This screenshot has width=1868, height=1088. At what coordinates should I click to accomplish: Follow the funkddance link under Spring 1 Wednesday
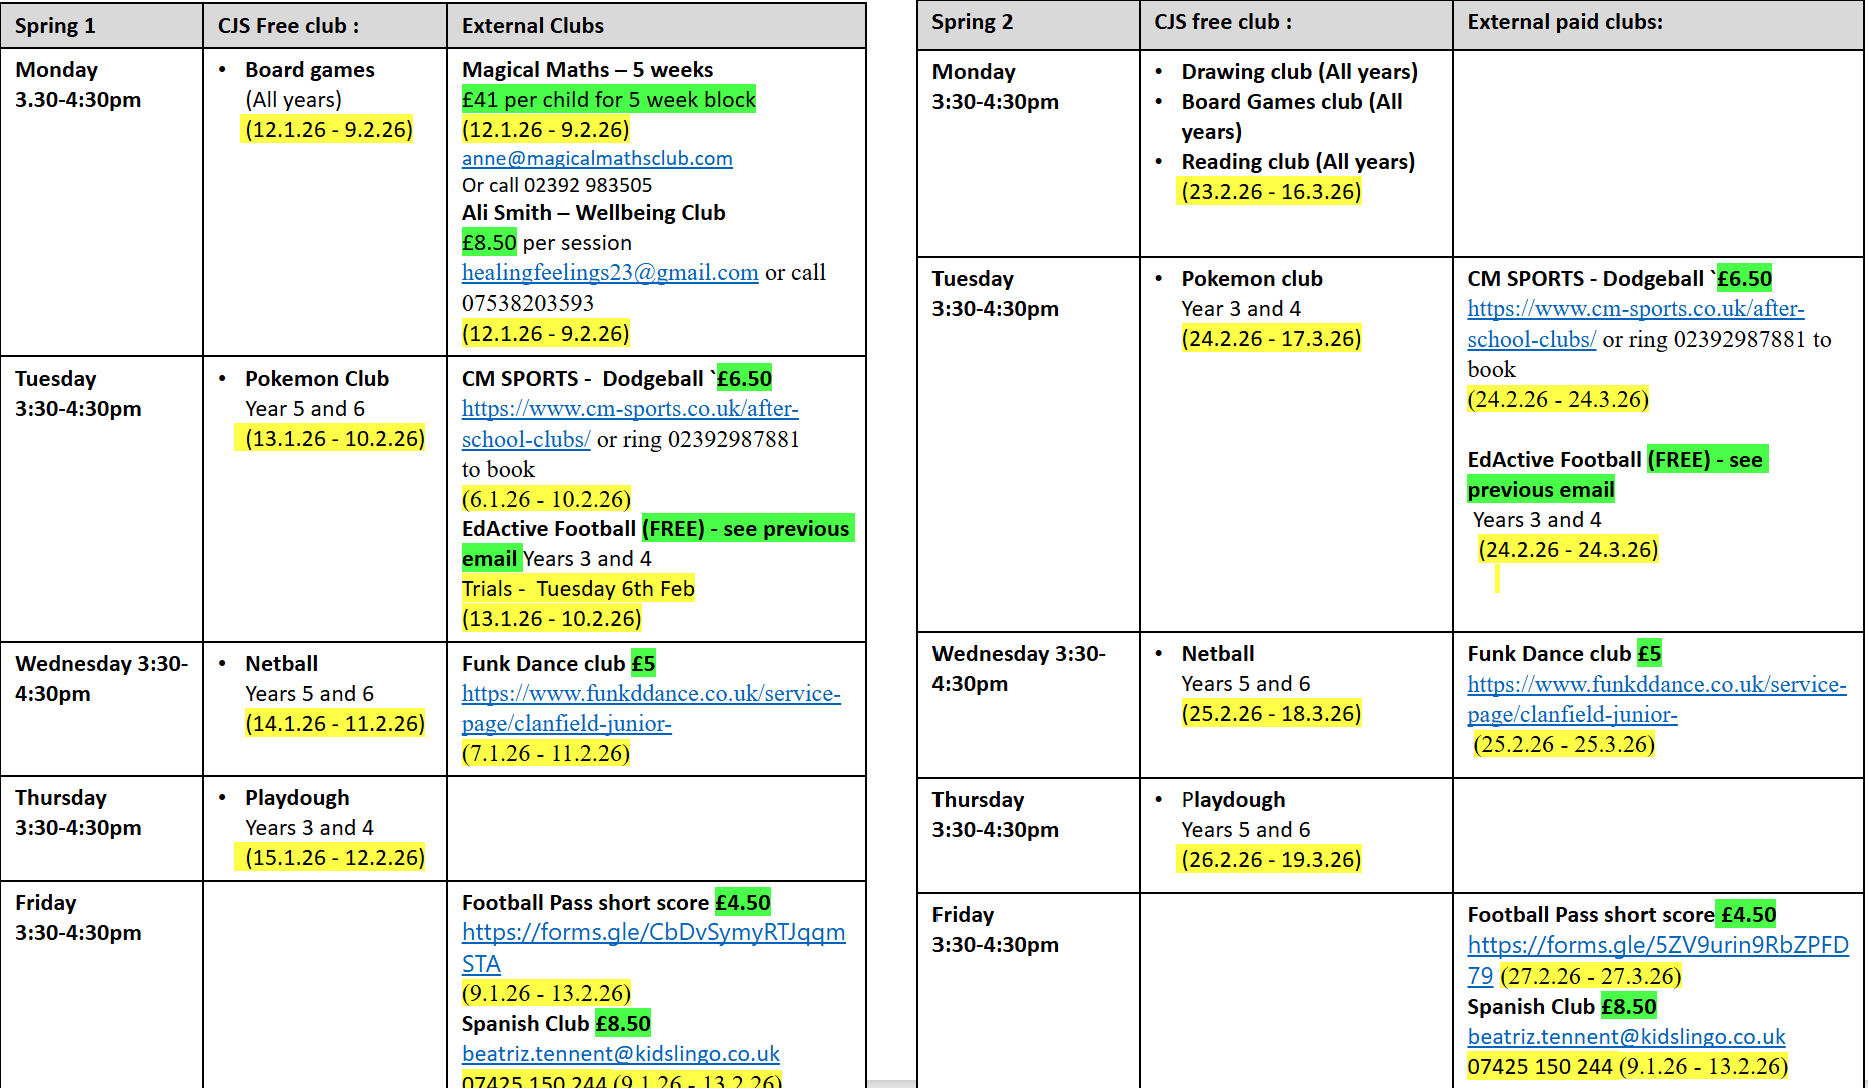coord(650,693)
